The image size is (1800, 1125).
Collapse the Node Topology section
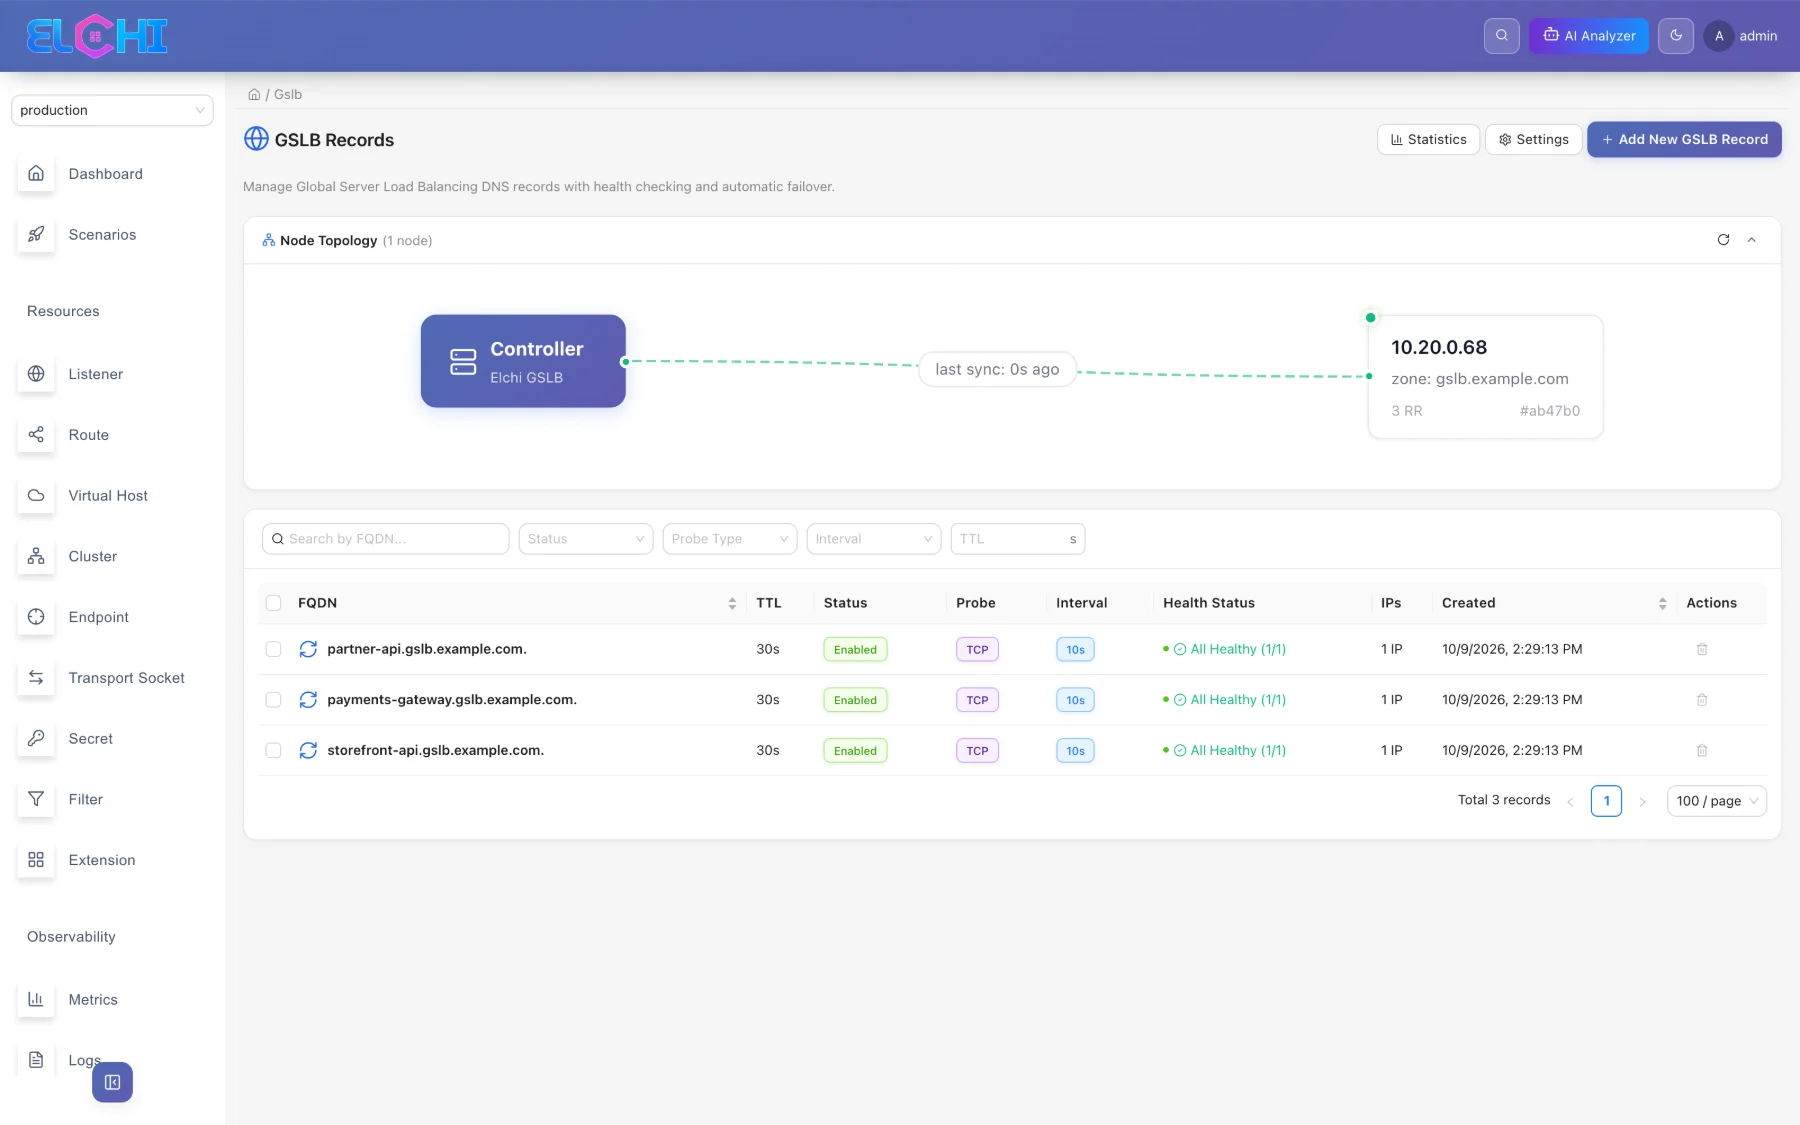tap(1752, 240)
